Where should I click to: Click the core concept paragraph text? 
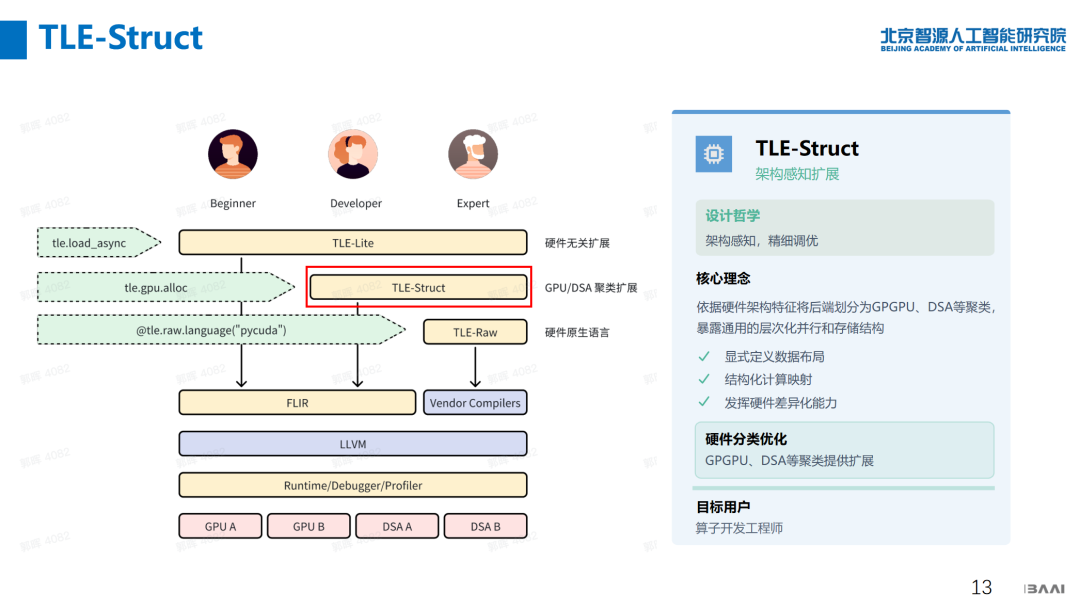click(846, 317)
